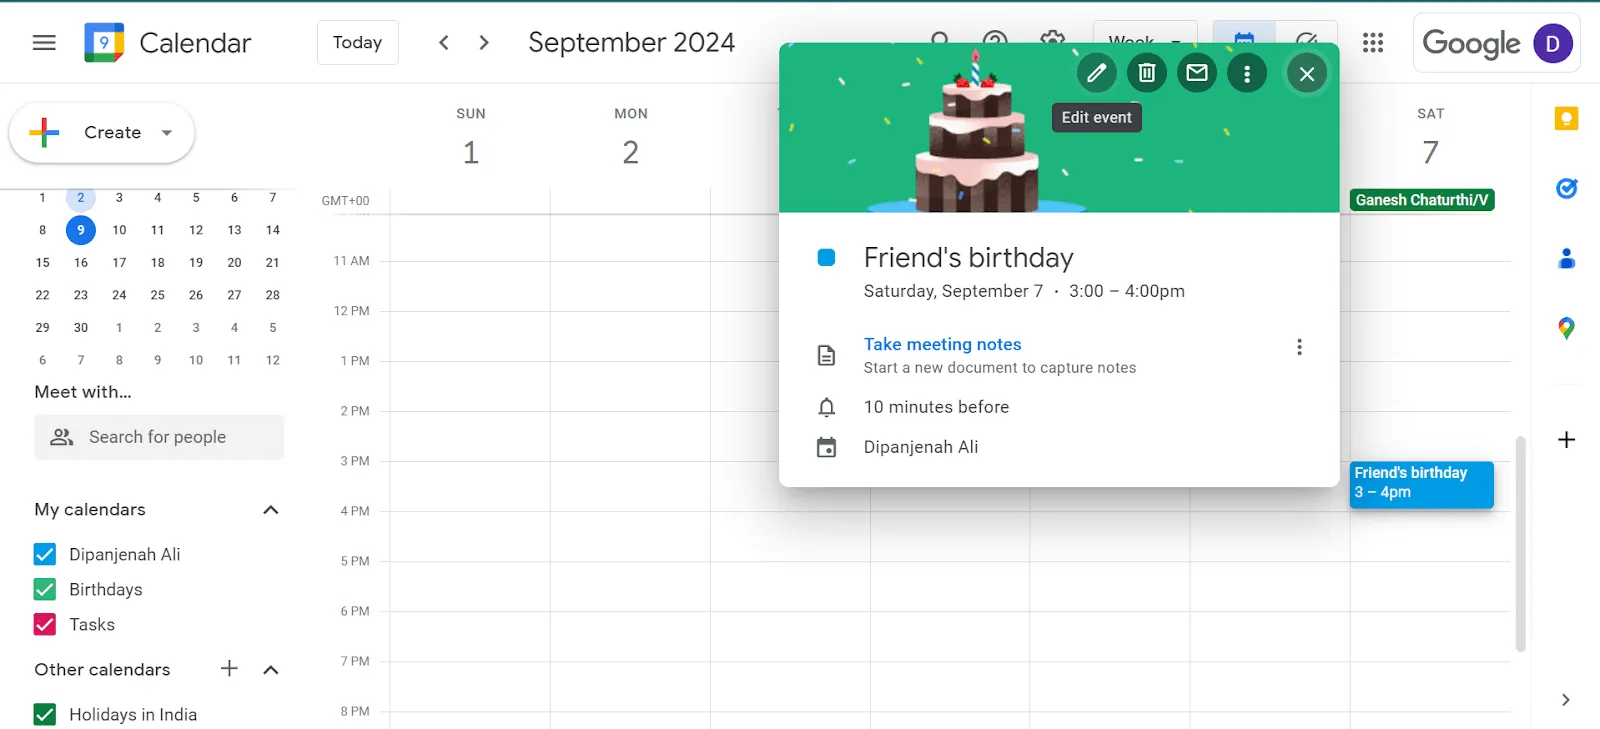
Task: Open the Create button dropdown arrow
Action: (x=167, y=132)
